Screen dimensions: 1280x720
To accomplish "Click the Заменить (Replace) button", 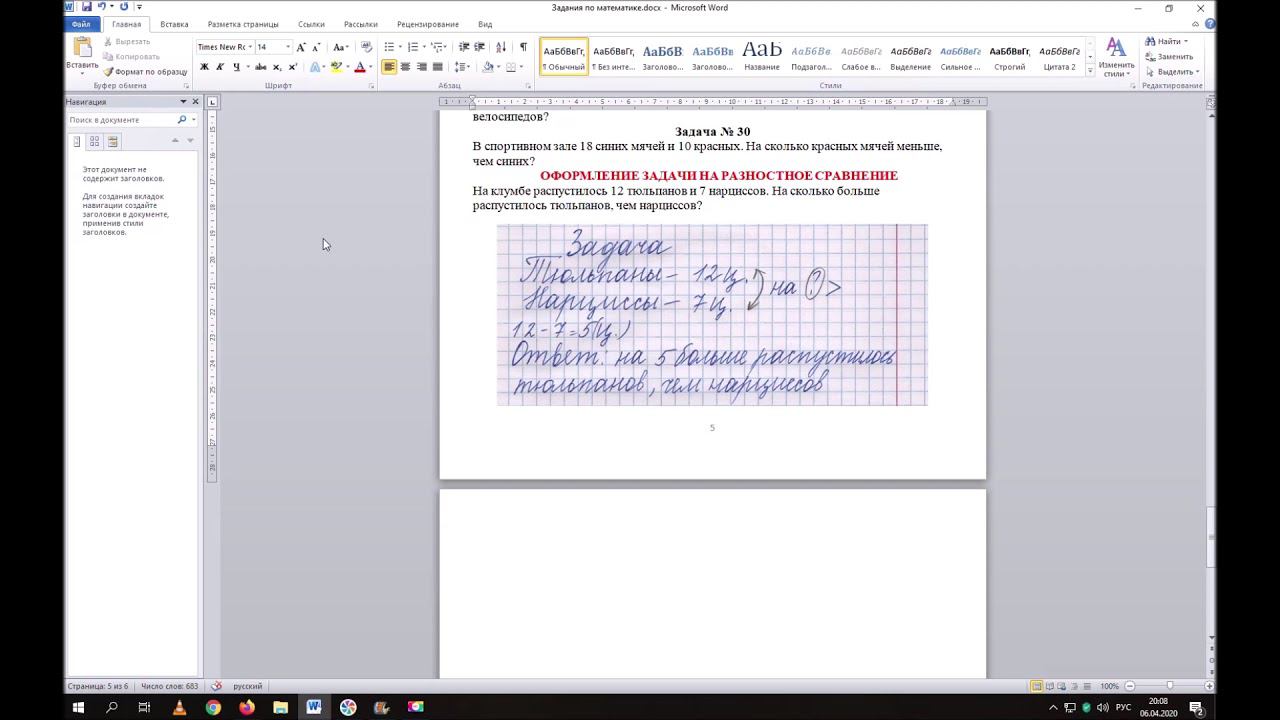I will 1169,57.
